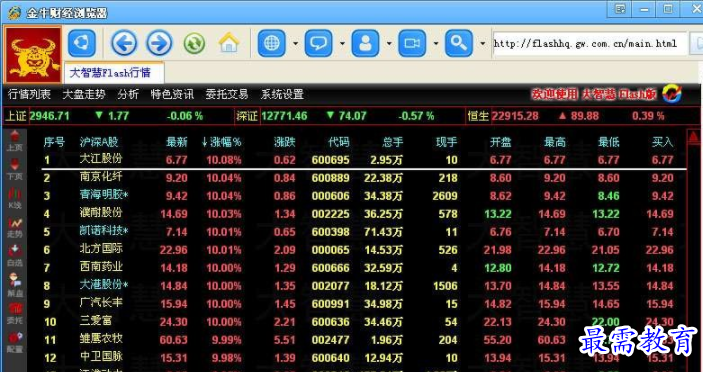The width and height of the screenshot is (703, 372).
Task: Go forward with the right arrow button
Action: click(x=159, y=43)
